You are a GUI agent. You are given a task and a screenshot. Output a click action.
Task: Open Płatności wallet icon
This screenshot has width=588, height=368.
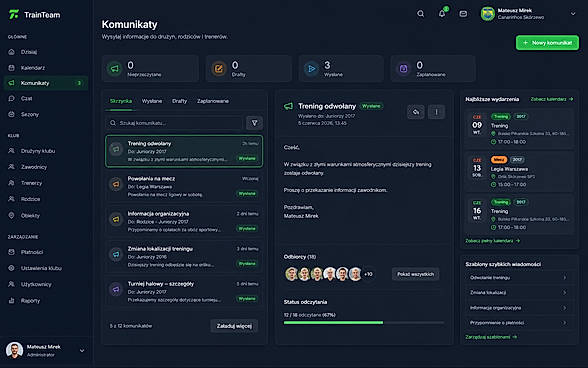[x=12, y=252]
